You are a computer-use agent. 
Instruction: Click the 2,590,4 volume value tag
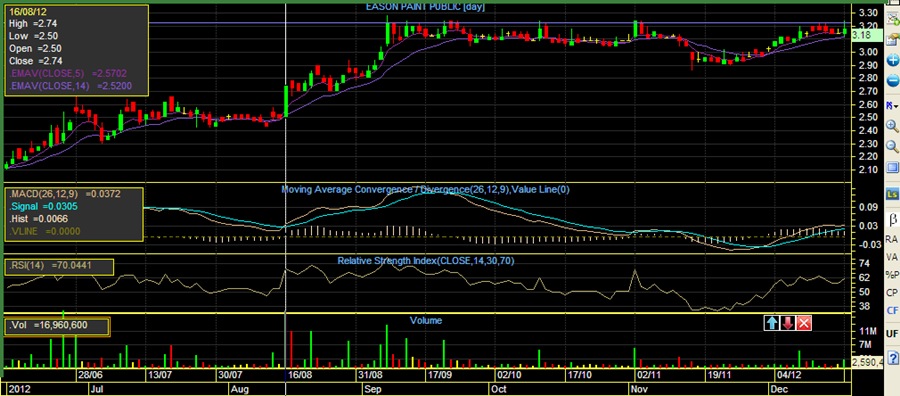coord(867,362)
